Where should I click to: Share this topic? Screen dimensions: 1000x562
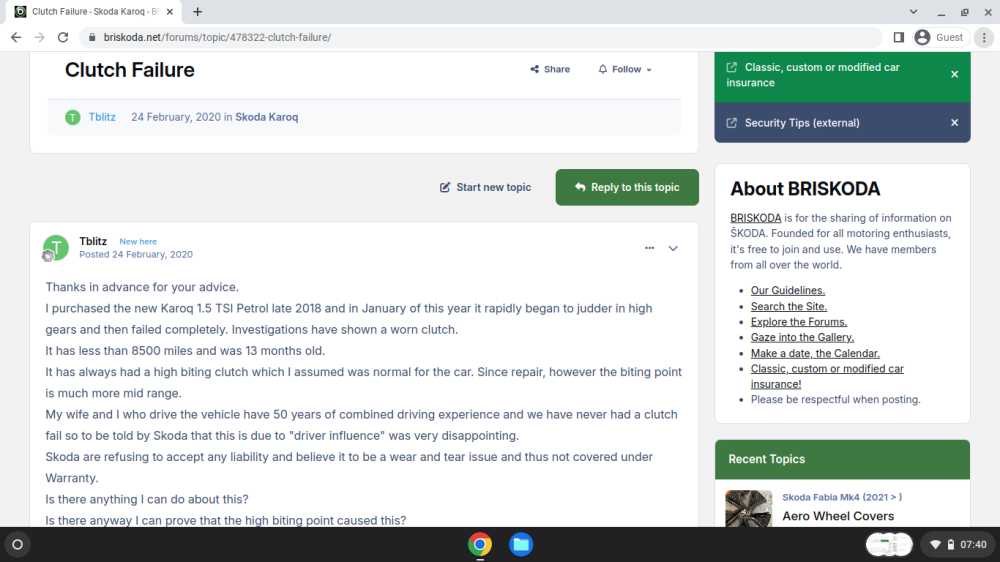550,69
